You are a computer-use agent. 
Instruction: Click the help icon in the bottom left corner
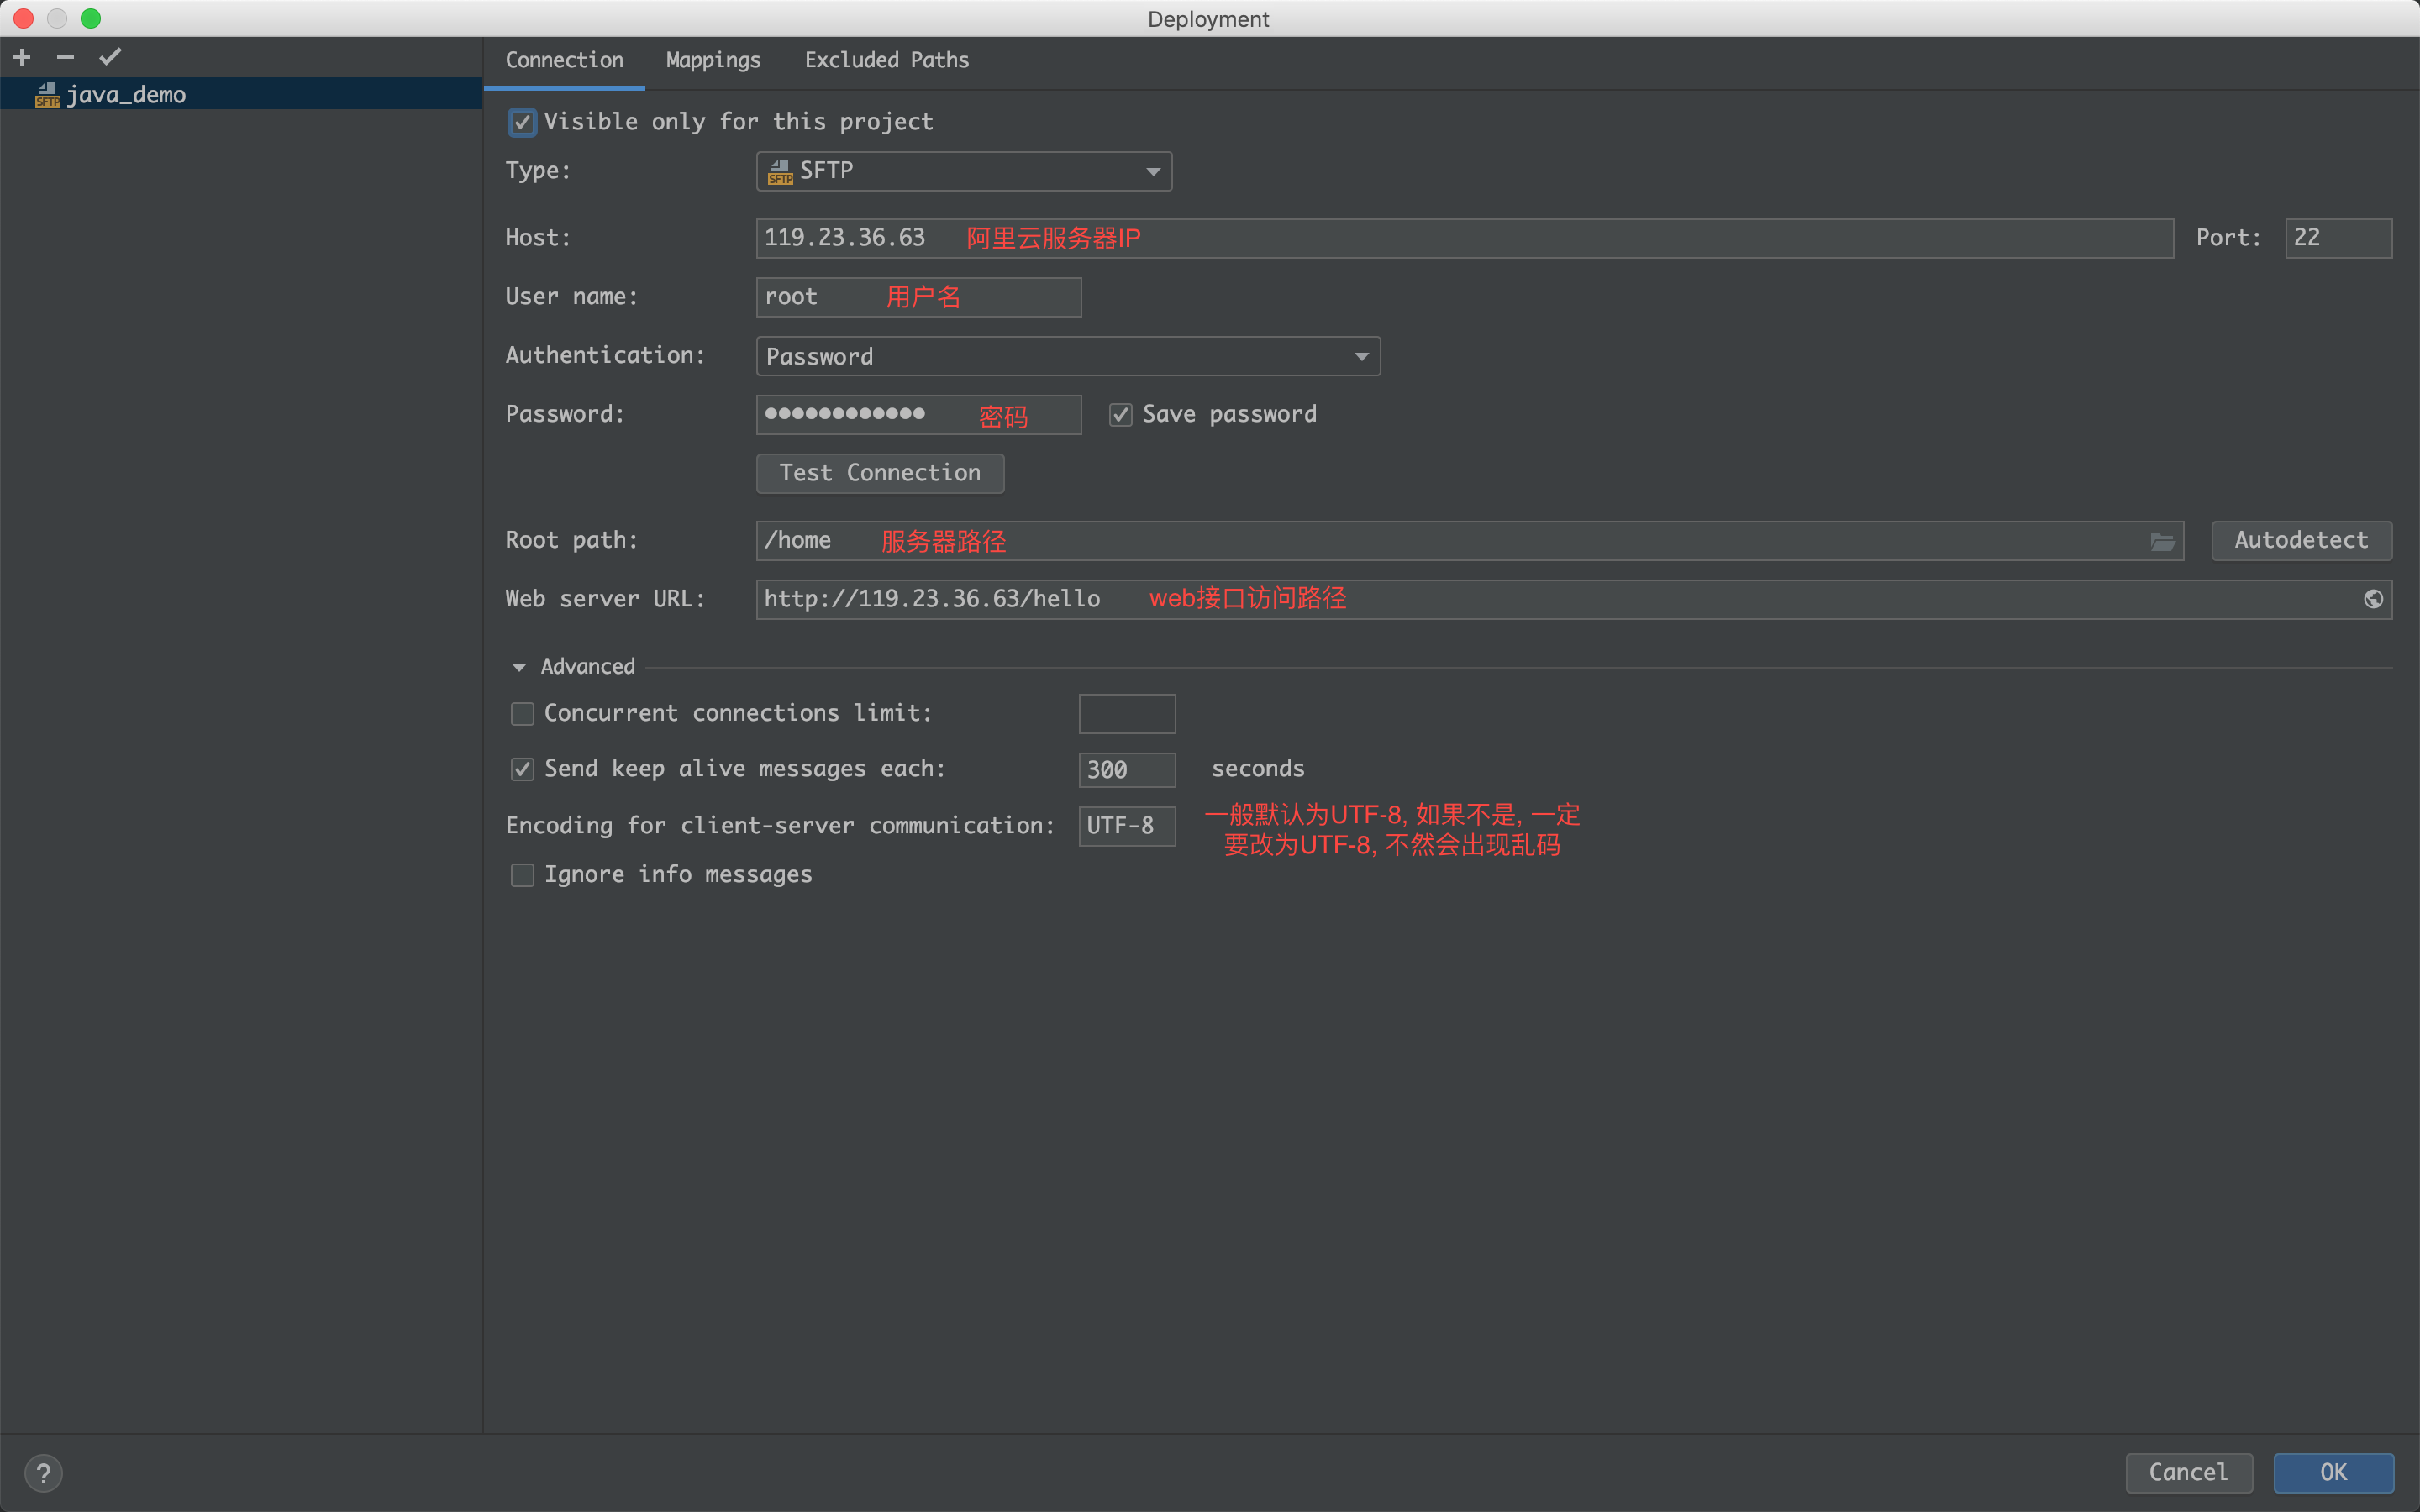click(44, 1473)
